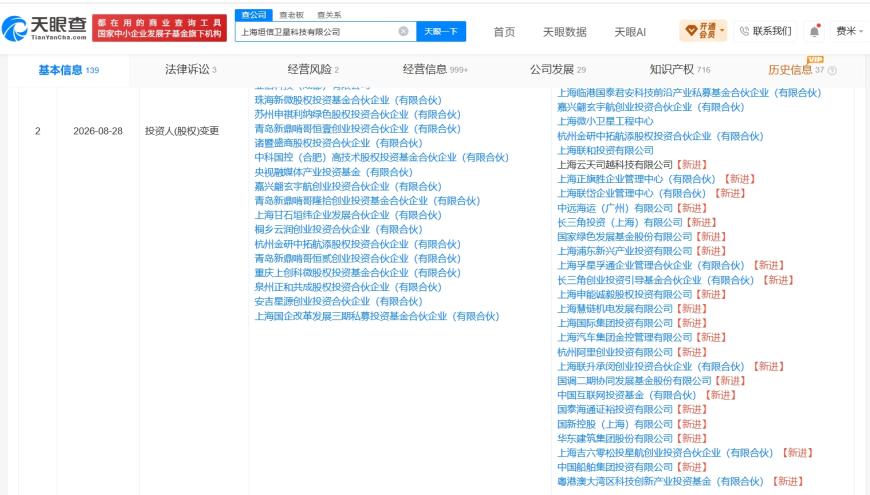The height and width of the screenshot is (495, 870).
Task: Select the 查老板 search tab
Action: coord(291,15)
